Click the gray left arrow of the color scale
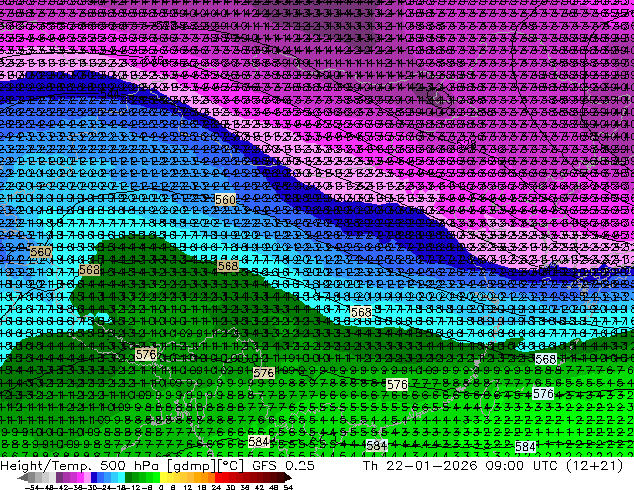The image size is (634, 490). click(x=23, y=478)
